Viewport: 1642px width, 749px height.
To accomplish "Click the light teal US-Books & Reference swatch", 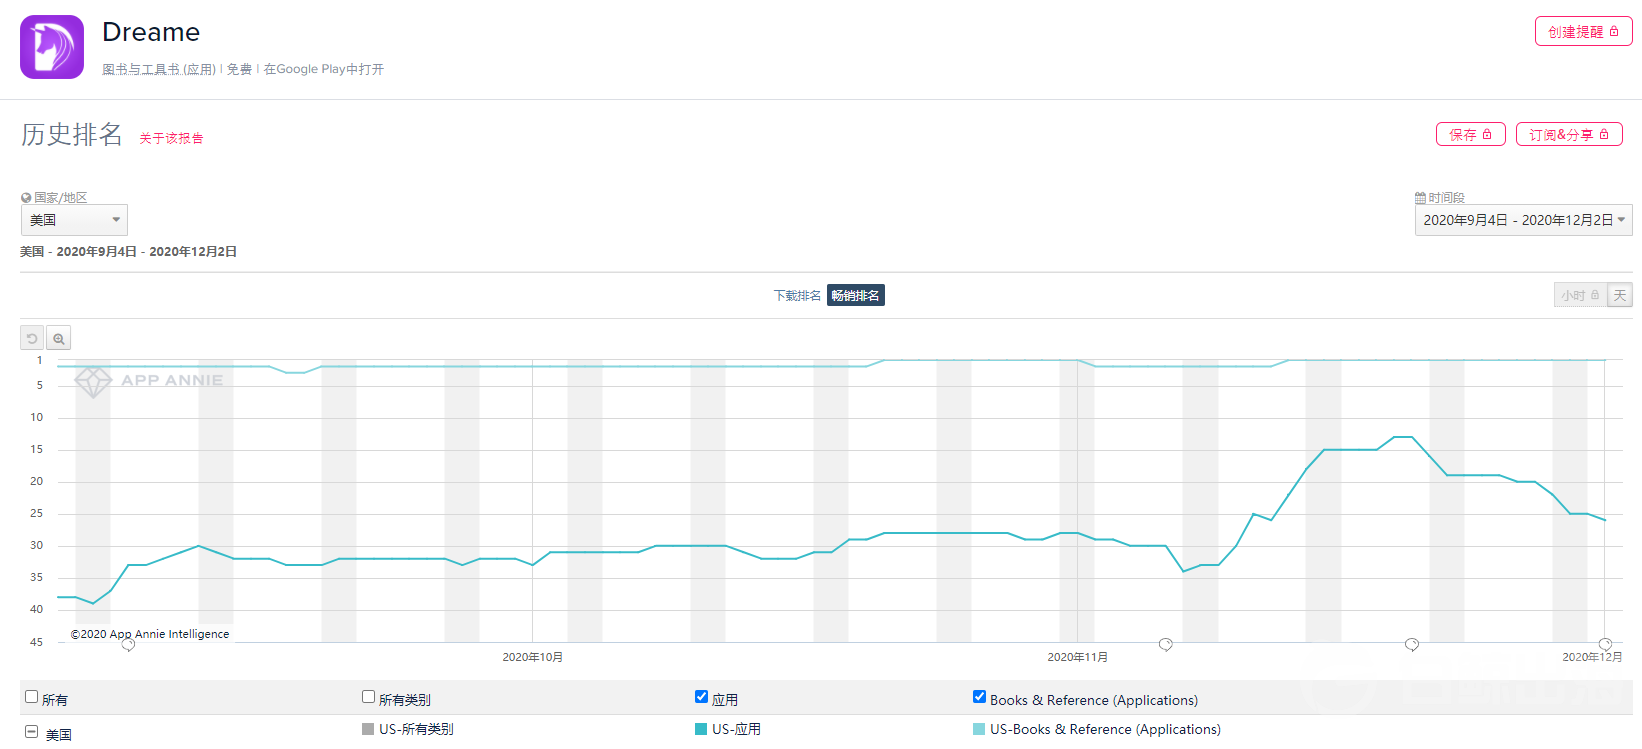I will (x=979, y=729).
